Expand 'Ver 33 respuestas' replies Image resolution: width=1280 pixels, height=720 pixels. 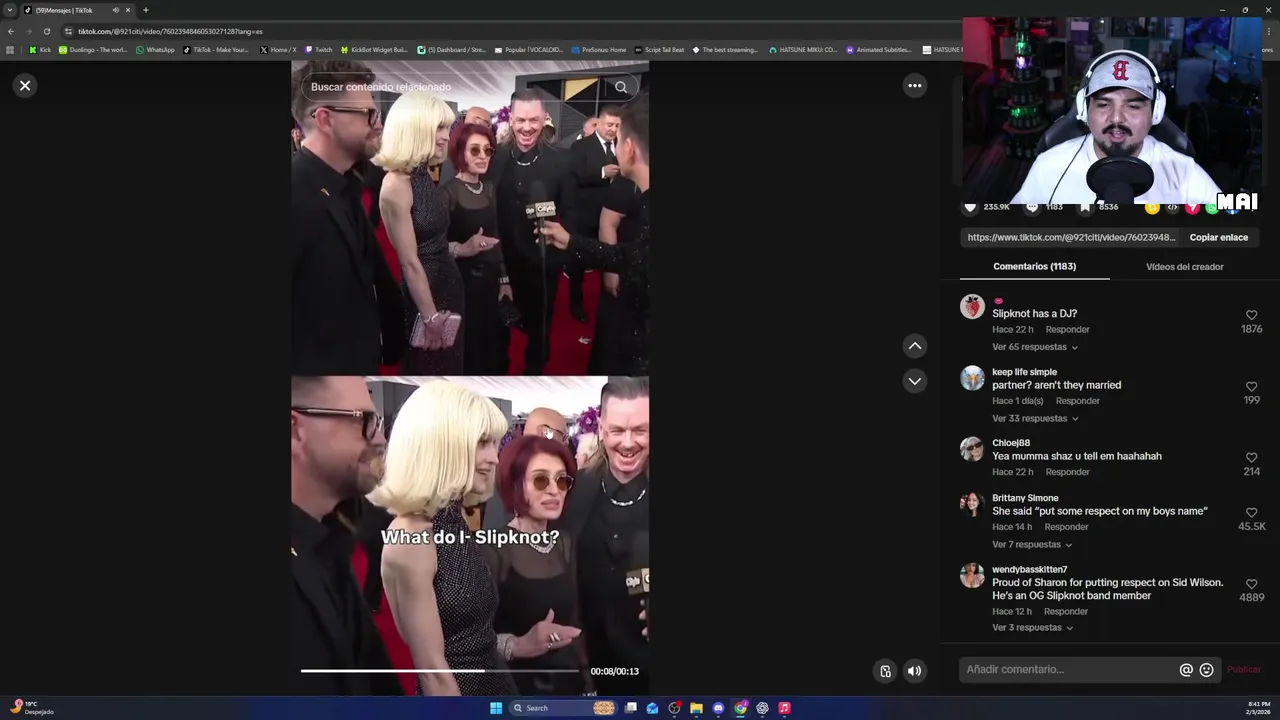[1035, 418]
